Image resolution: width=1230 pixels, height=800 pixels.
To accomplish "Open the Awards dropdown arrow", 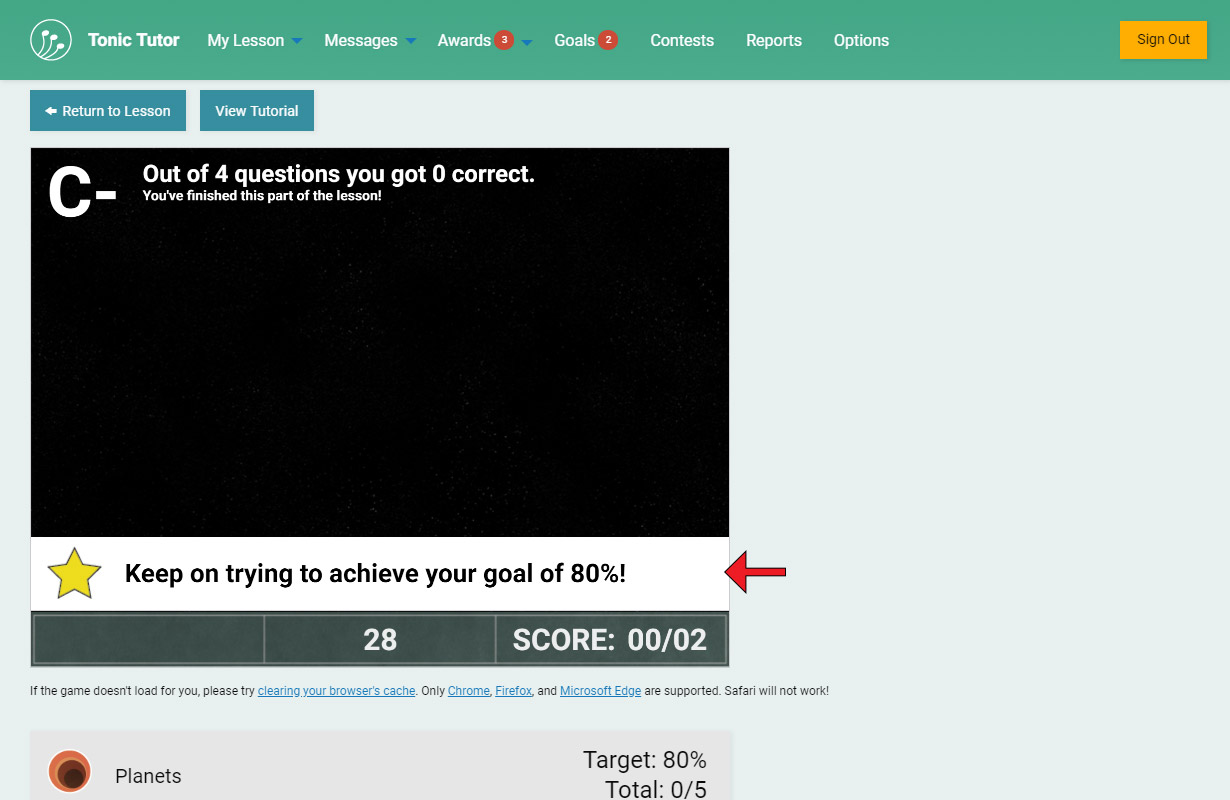I will click(527, 41).
